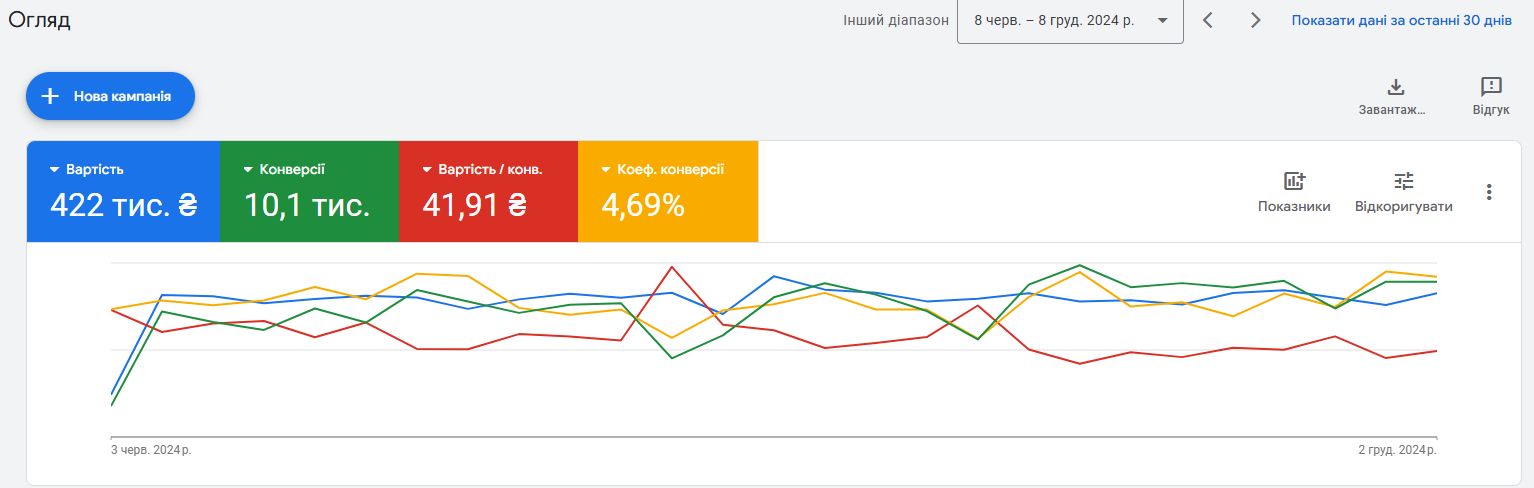Expand the Конверсії metric dropdown arrow
This screenshot has height=488, width=1534.
(x=248, y=170)
